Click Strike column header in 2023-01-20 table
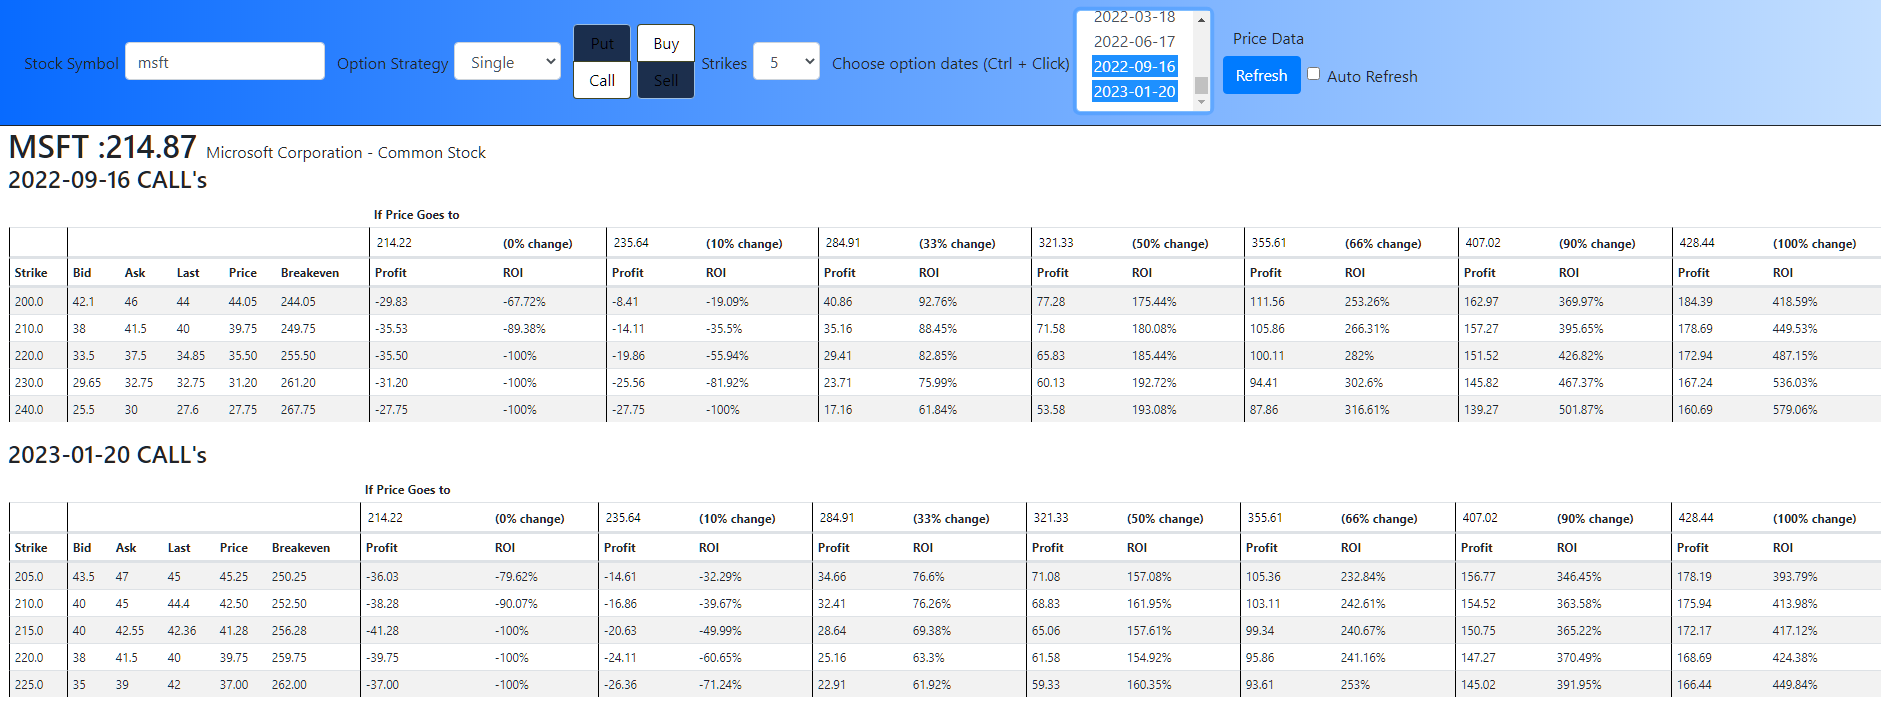Screen dimensions: 1881x719 click(x=31, y=547)
